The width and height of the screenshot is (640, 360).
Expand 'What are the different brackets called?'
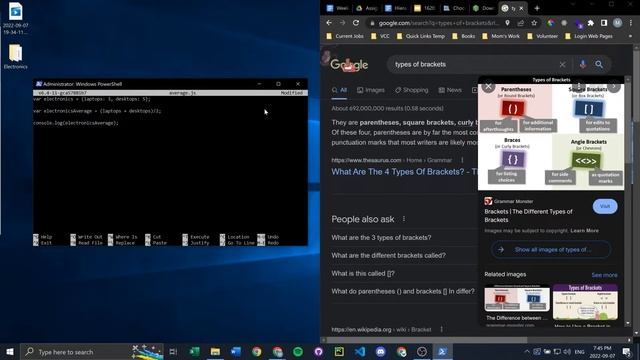tap(404, 256)
